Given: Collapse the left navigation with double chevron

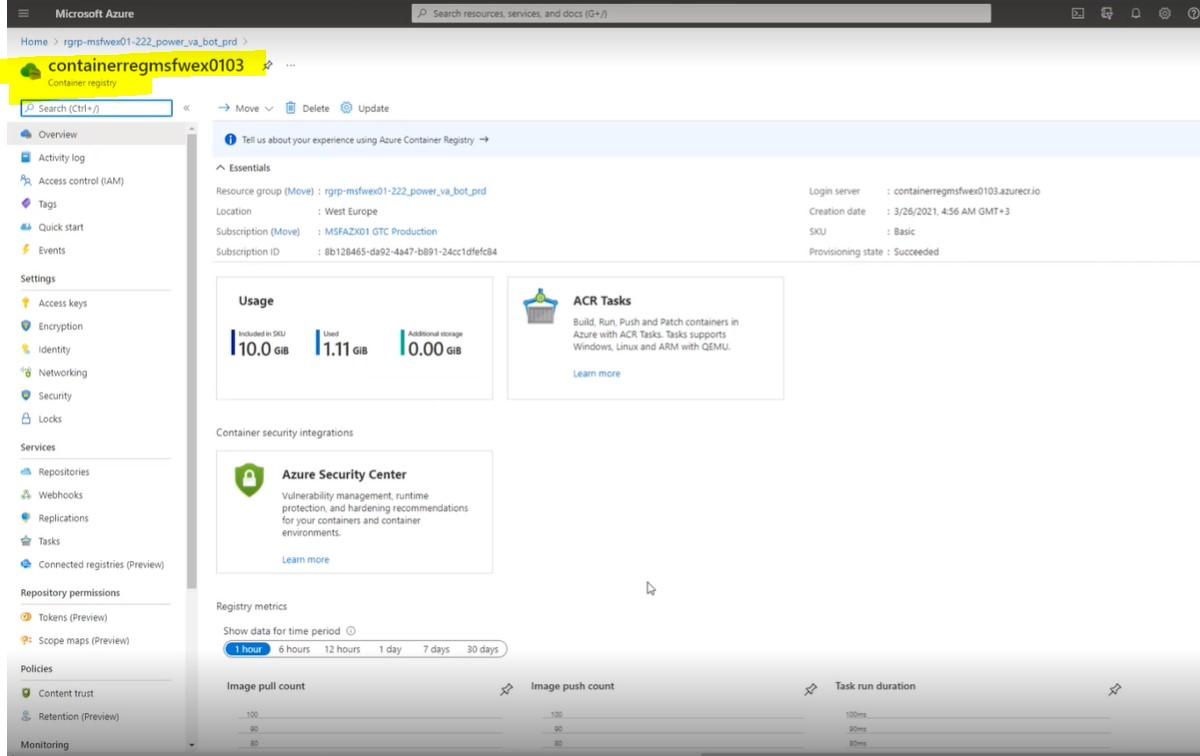Looking at the screenshot, I should pos(186,108).
